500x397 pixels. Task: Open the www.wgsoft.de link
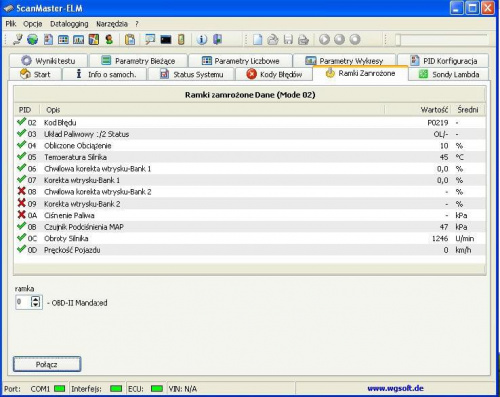395,388
